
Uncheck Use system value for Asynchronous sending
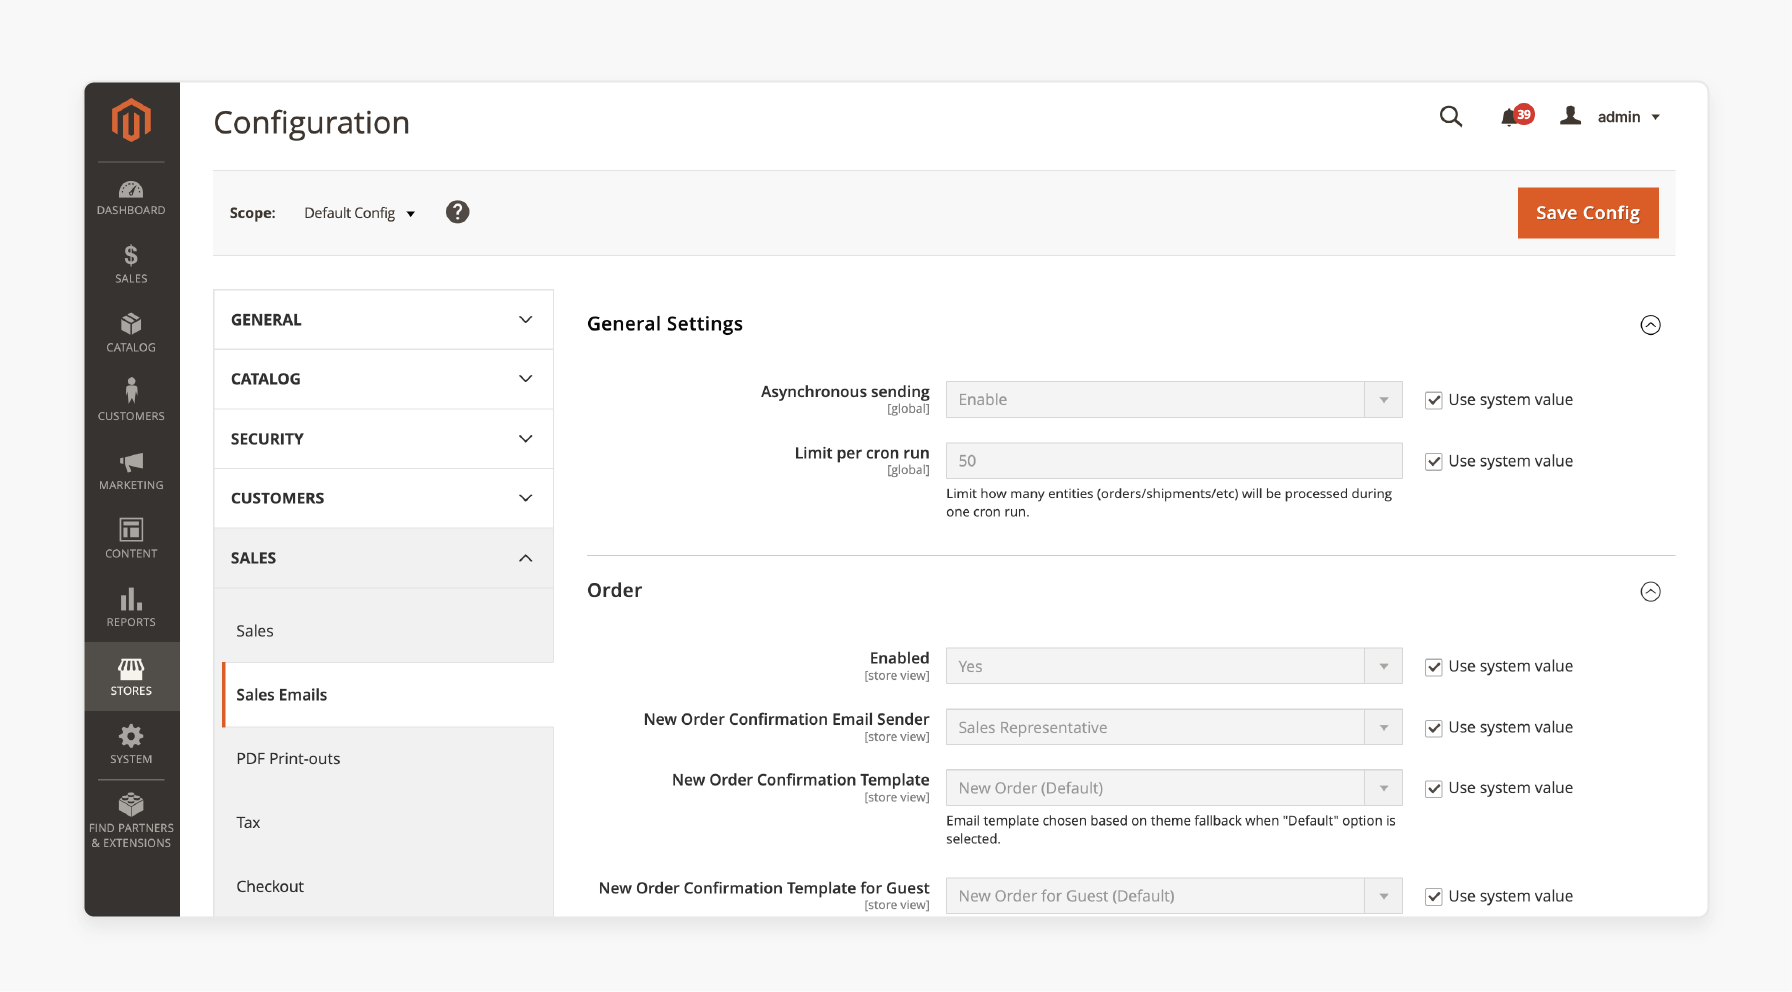(1434, 400)
